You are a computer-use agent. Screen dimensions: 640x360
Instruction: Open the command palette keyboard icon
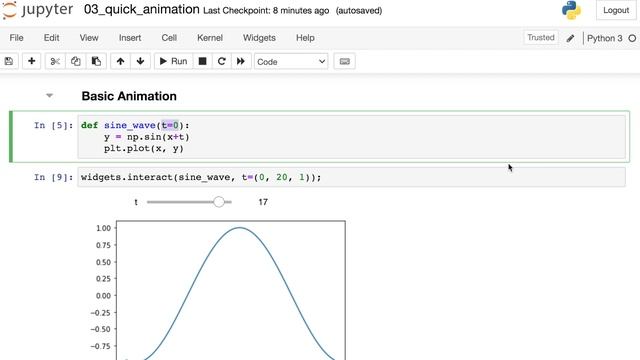(x=344, y=61)
